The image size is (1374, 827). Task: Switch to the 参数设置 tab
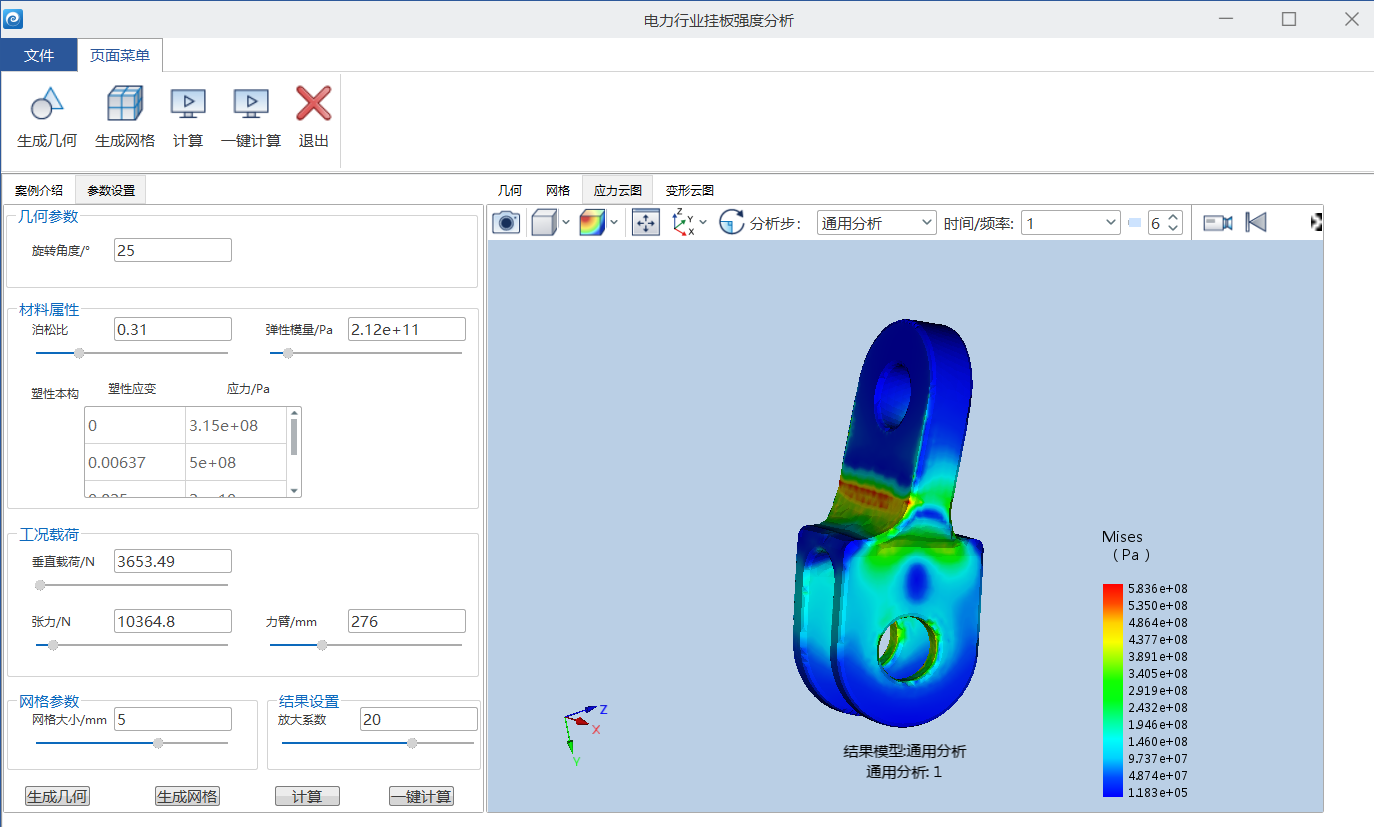coord(111,190)
